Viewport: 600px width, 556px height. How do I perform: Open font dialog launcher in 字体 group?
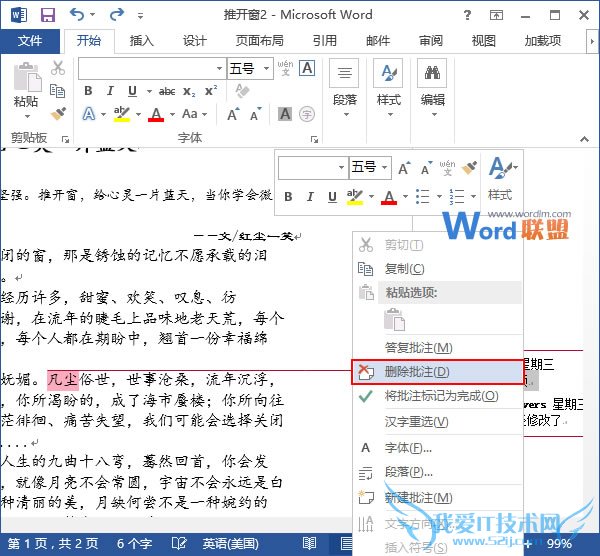pyautogui.click(x=314, y=140)
